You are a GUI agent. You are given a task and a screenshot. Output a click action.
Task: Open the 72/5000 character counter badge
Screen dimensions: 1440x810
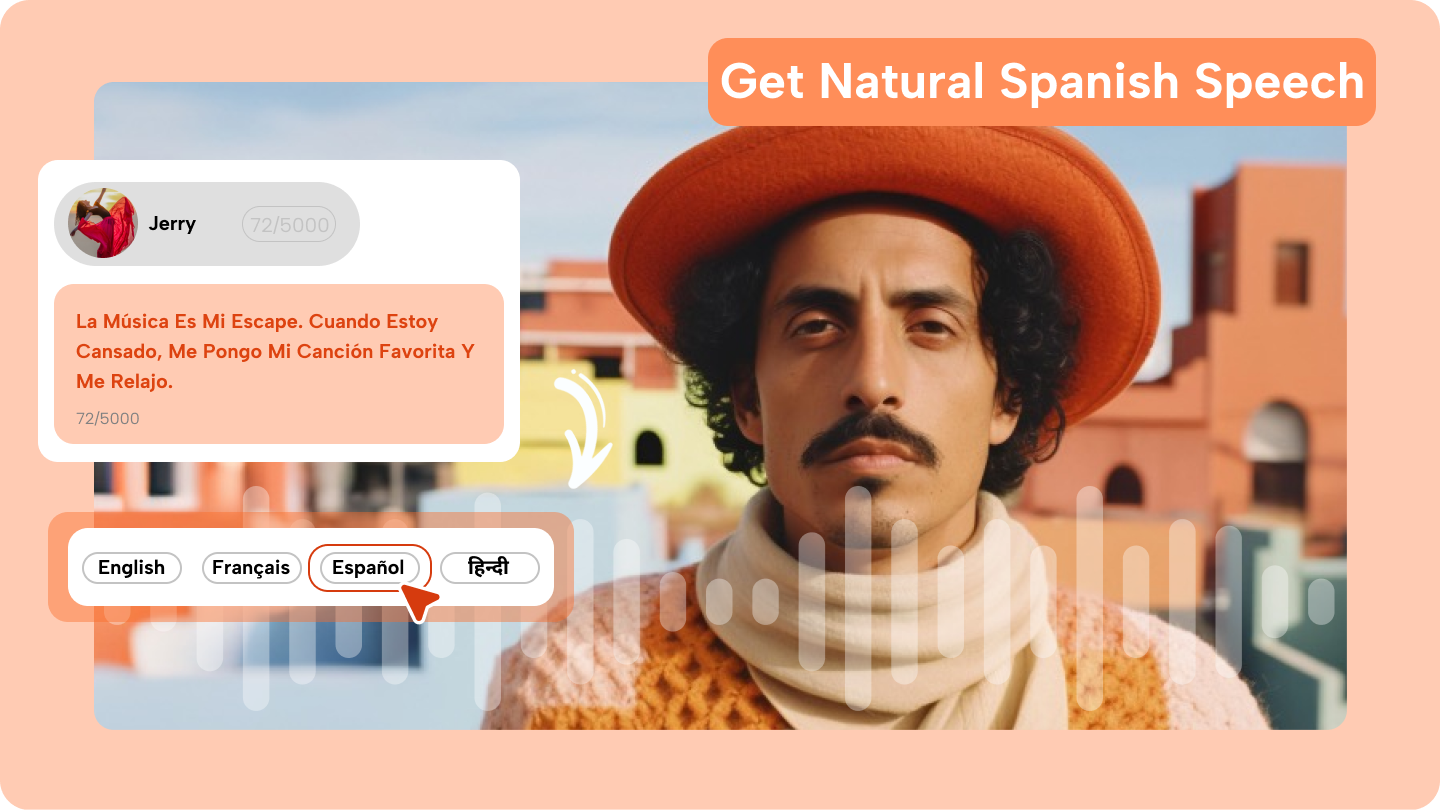click(x=290, y=223)
